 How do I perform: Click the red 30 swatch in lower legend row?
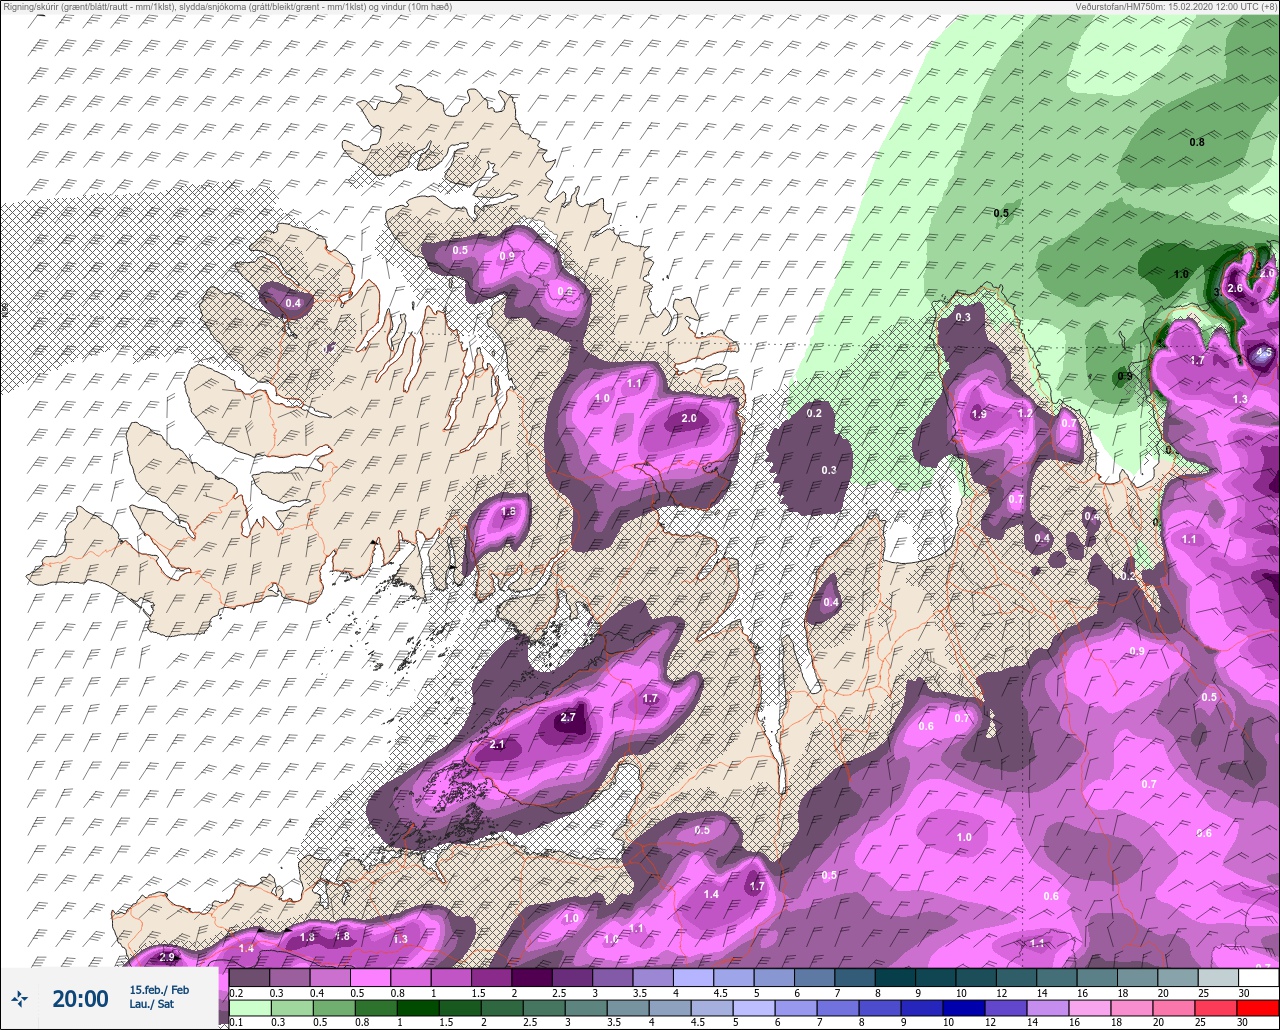(x=1259, y=1008)
